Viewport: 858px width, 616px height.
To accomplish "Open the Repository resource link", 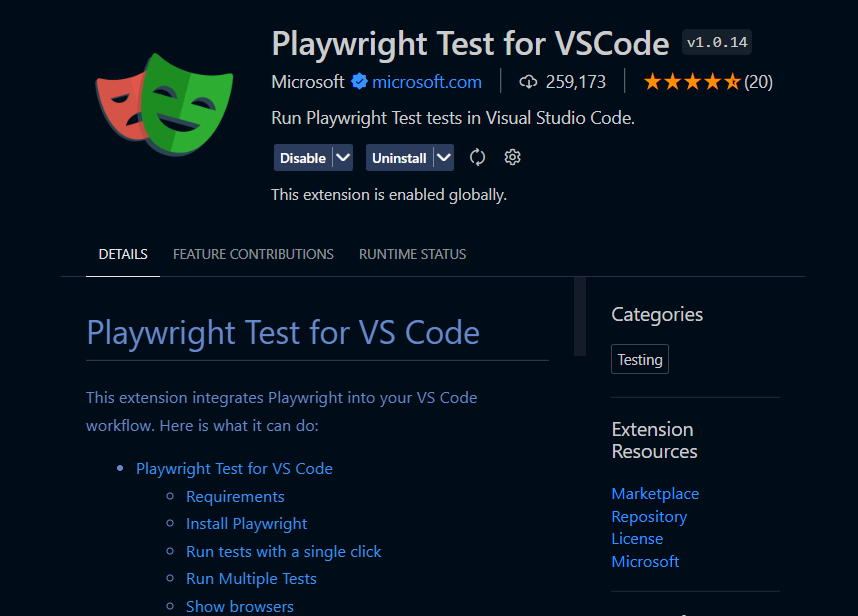I will (x=649, y=516).
